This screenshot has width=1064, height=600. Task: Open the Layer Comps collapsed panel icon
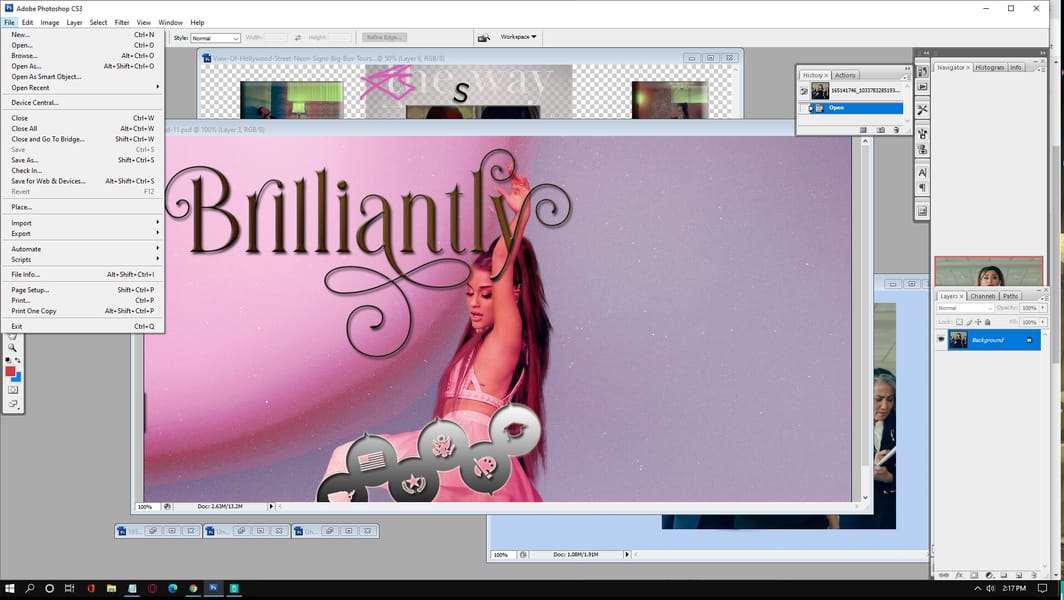coord(922,211)
